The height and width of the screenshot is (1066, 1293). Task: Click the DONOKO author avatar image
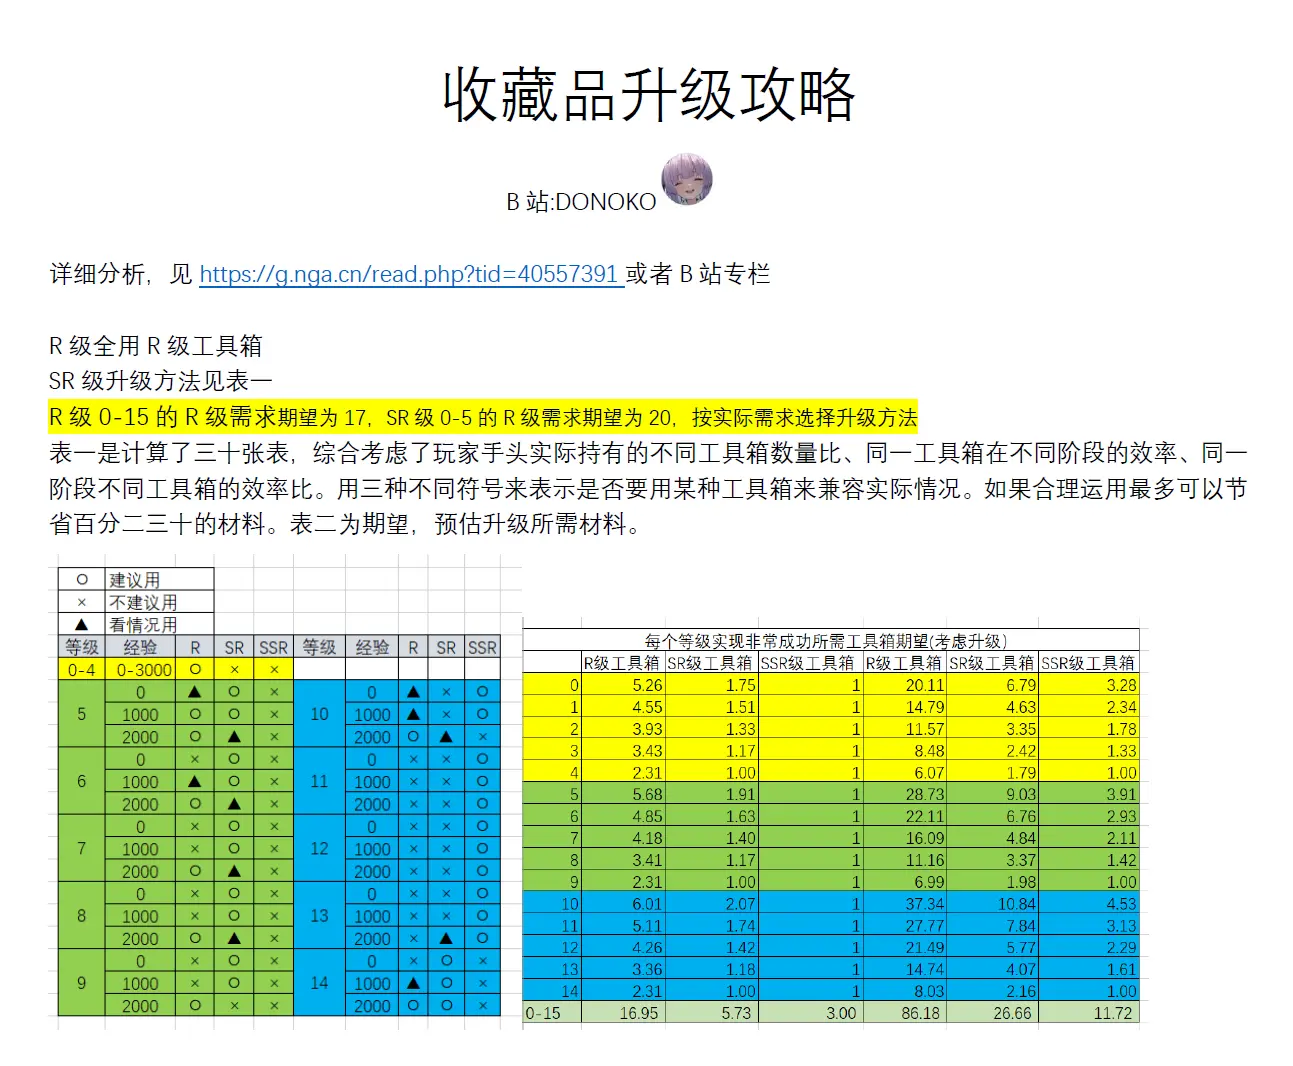tap(687, 179)
